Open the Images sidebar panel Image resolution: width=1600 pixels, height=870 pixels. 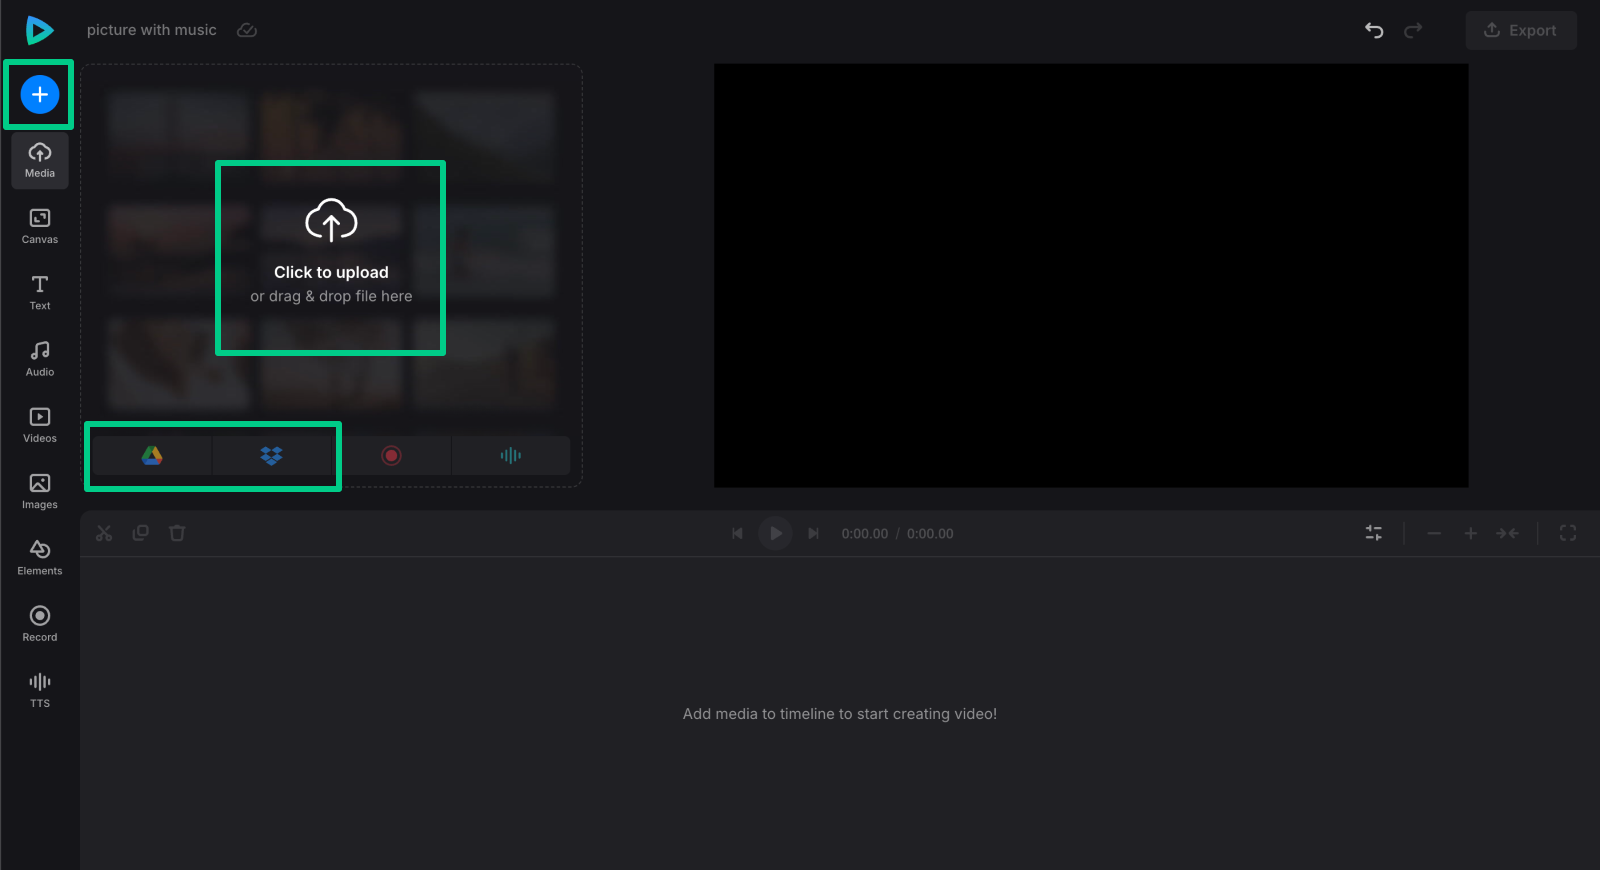(x=40, y=491)
